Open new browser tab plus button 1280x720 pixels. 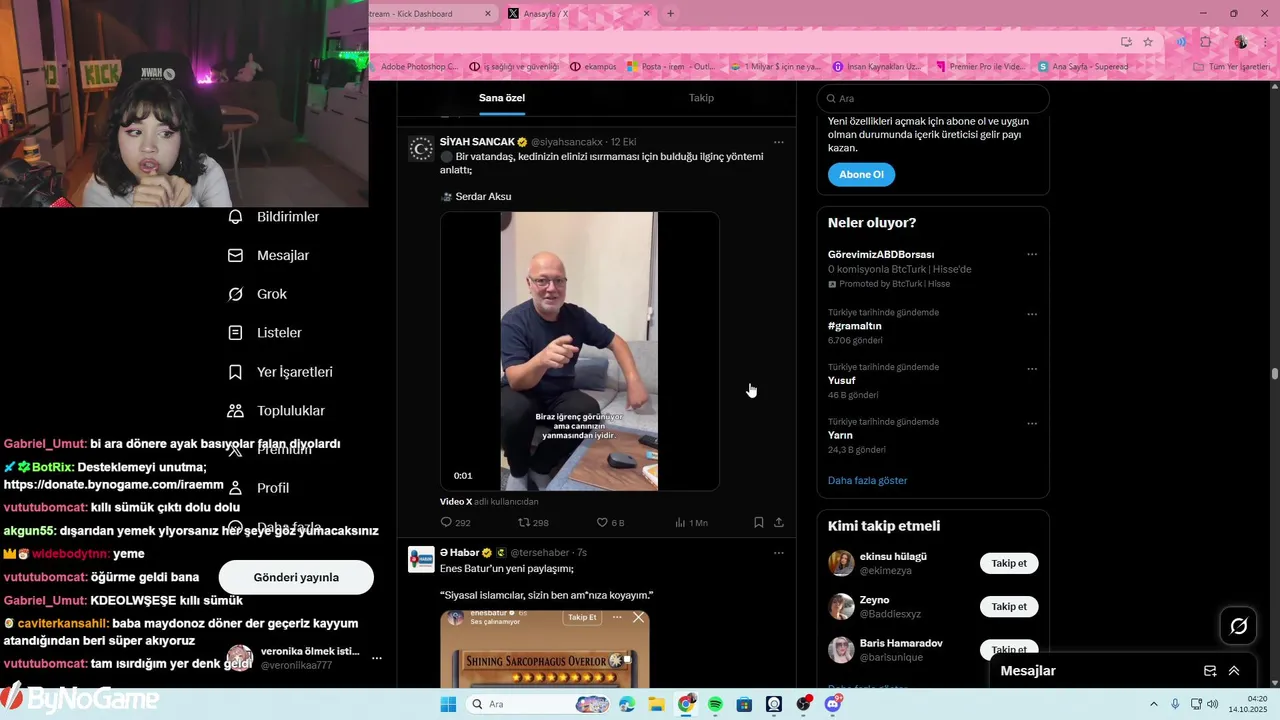tap(670, 14)
